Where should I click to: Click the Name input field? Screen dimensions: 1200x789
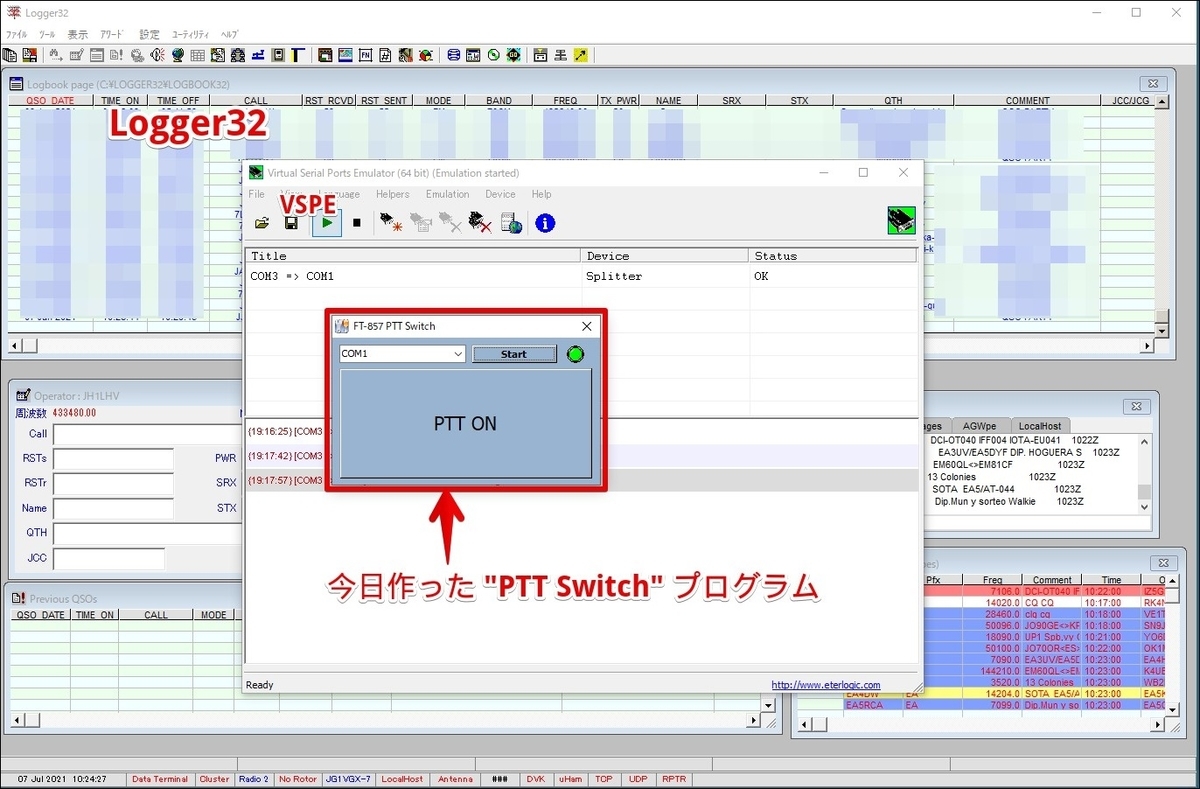click(113, 508)
